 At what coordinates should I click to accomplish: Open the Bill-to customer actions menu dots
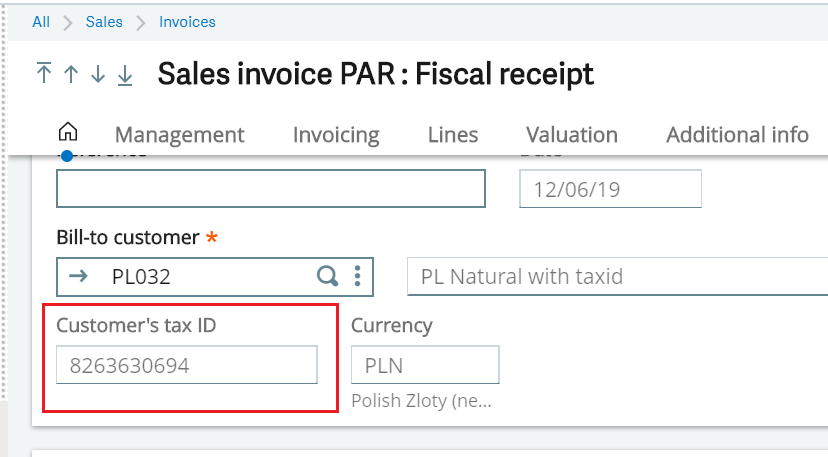tap(357, 276)
